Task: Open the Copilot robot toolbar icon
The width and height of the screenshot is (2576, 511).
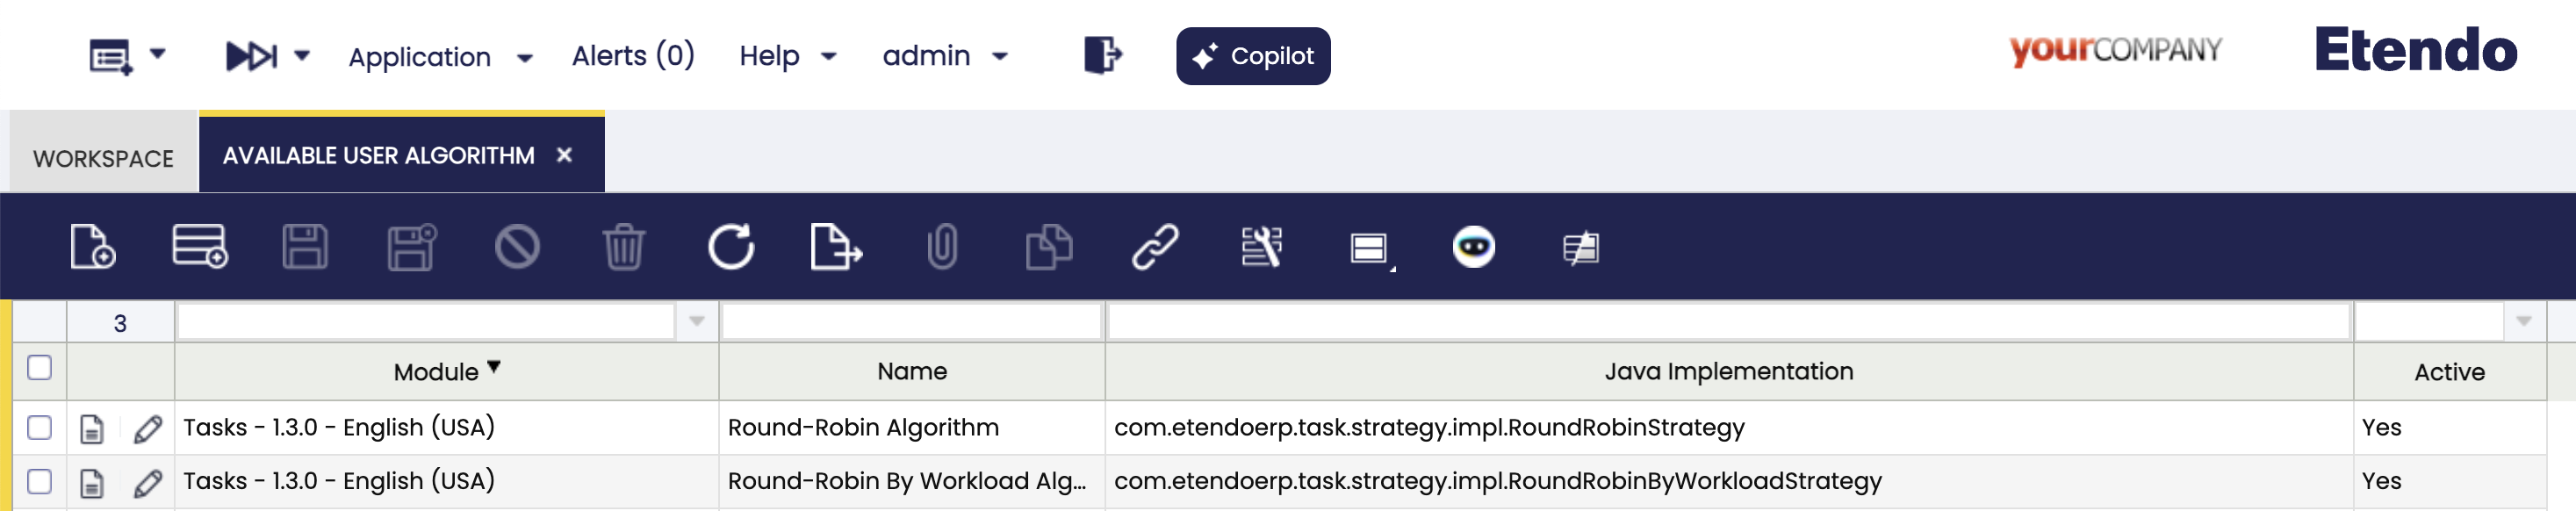Action: tap(1474, 247)
